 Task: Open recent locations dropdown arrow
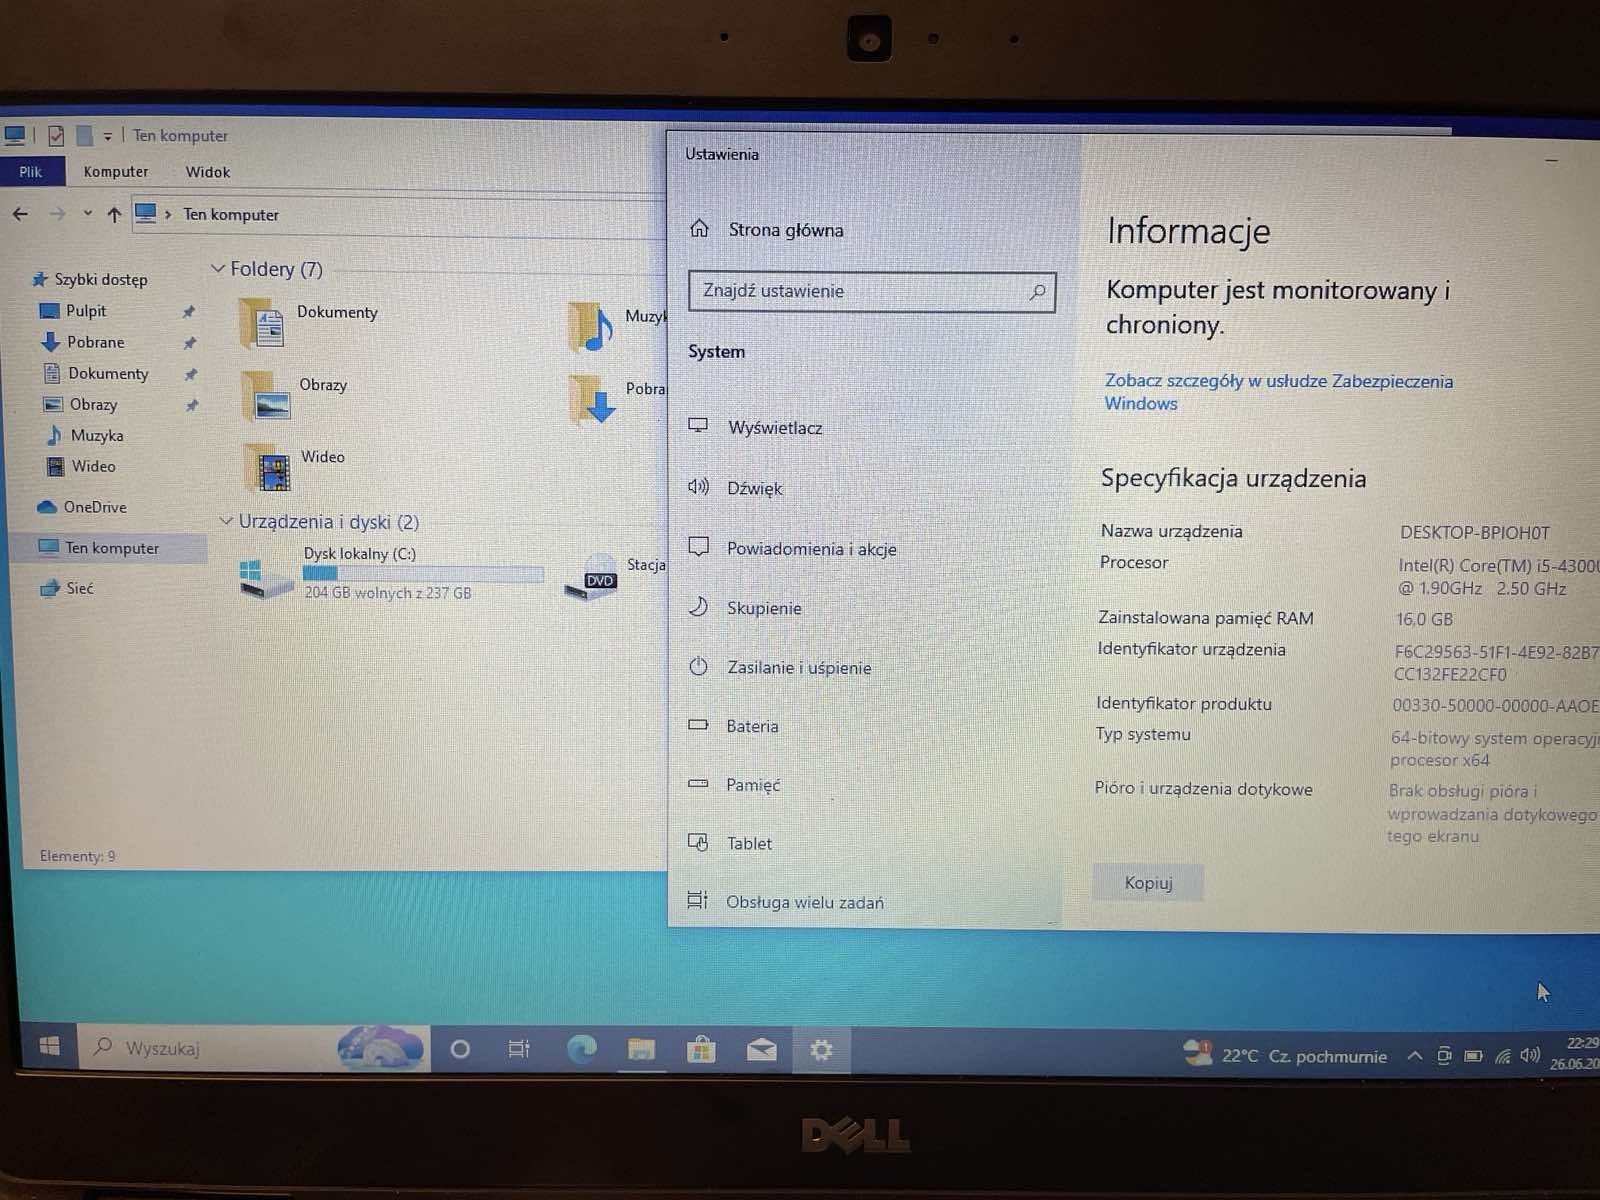coord(88,213)
